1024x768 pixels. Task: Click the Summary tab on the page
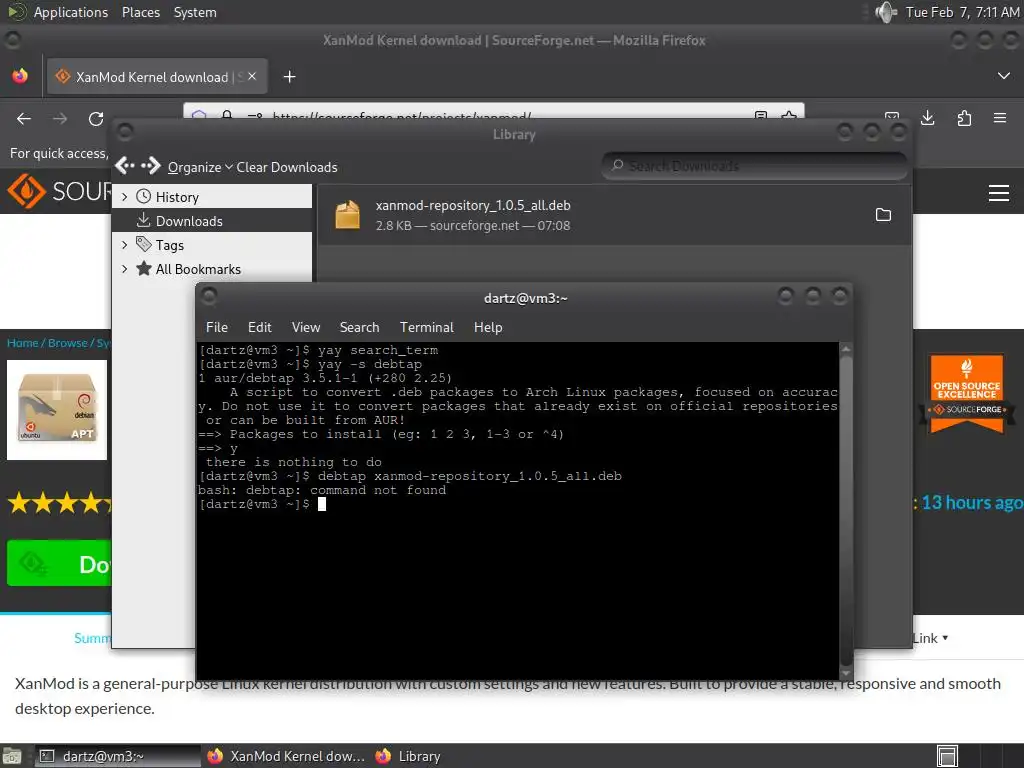(92, 638)
